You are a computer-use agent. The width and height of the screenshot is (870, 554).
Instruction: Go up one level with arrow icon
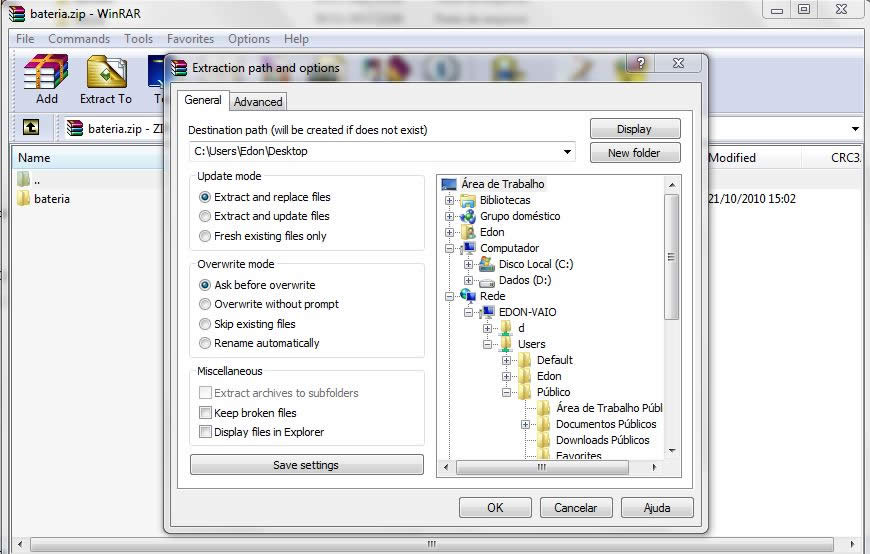(31, 128)
